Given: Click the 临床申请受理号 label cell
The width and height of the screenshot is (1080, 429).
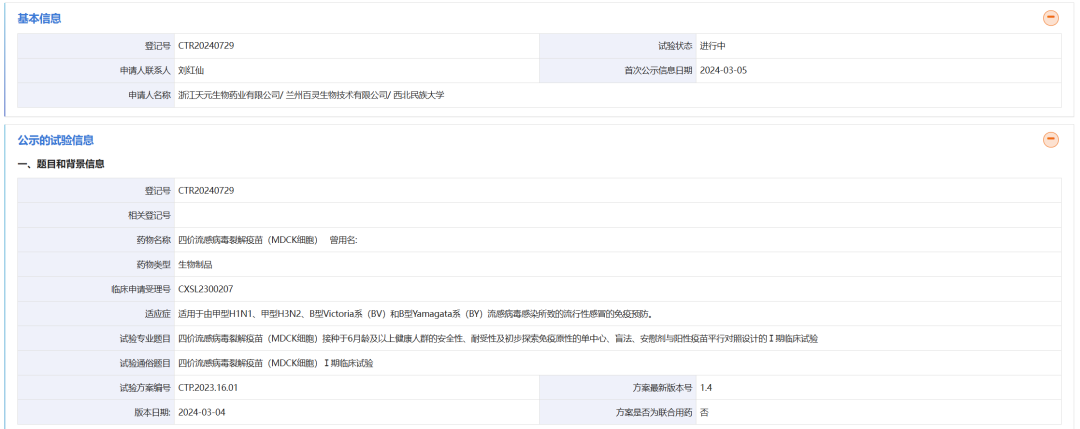Looking at the screenshot, I should tap(96, 289).
